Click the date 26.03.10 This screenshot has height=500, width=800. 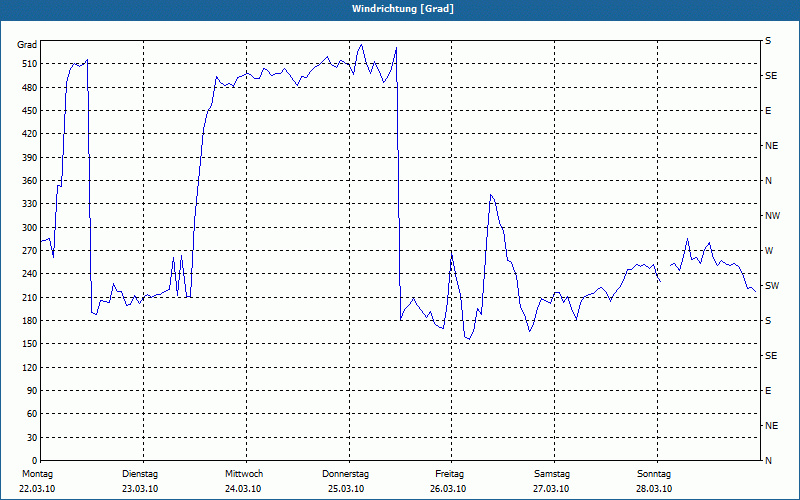pyautogui.click(x=448, y=489)
